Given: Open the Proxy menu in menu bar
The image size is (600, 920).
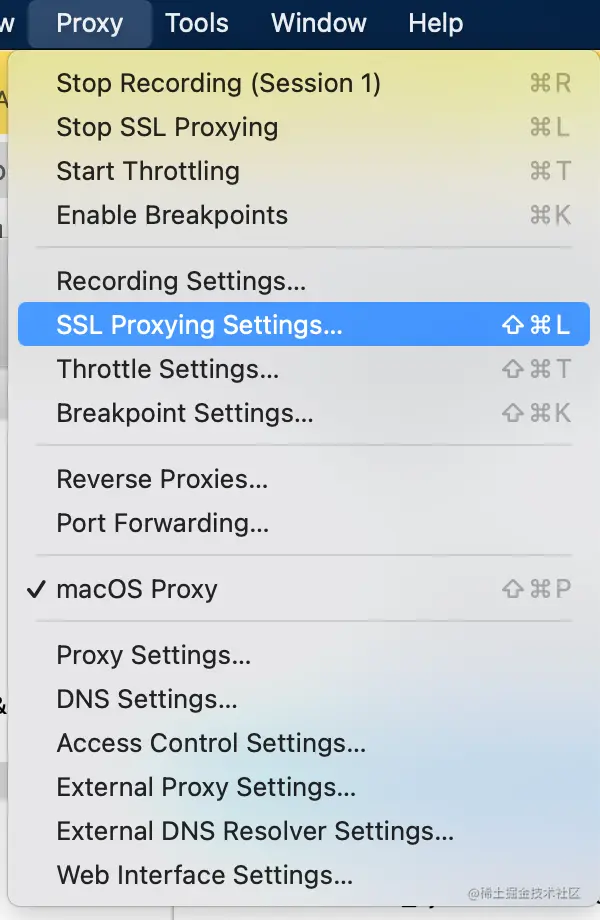Looking at the screenshot, I should click(90, 23).
